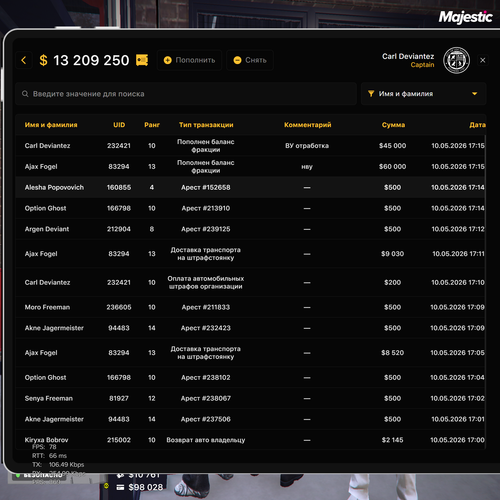Click the bank card icon in HUD

pyautogui.click(x=120, y=487)
